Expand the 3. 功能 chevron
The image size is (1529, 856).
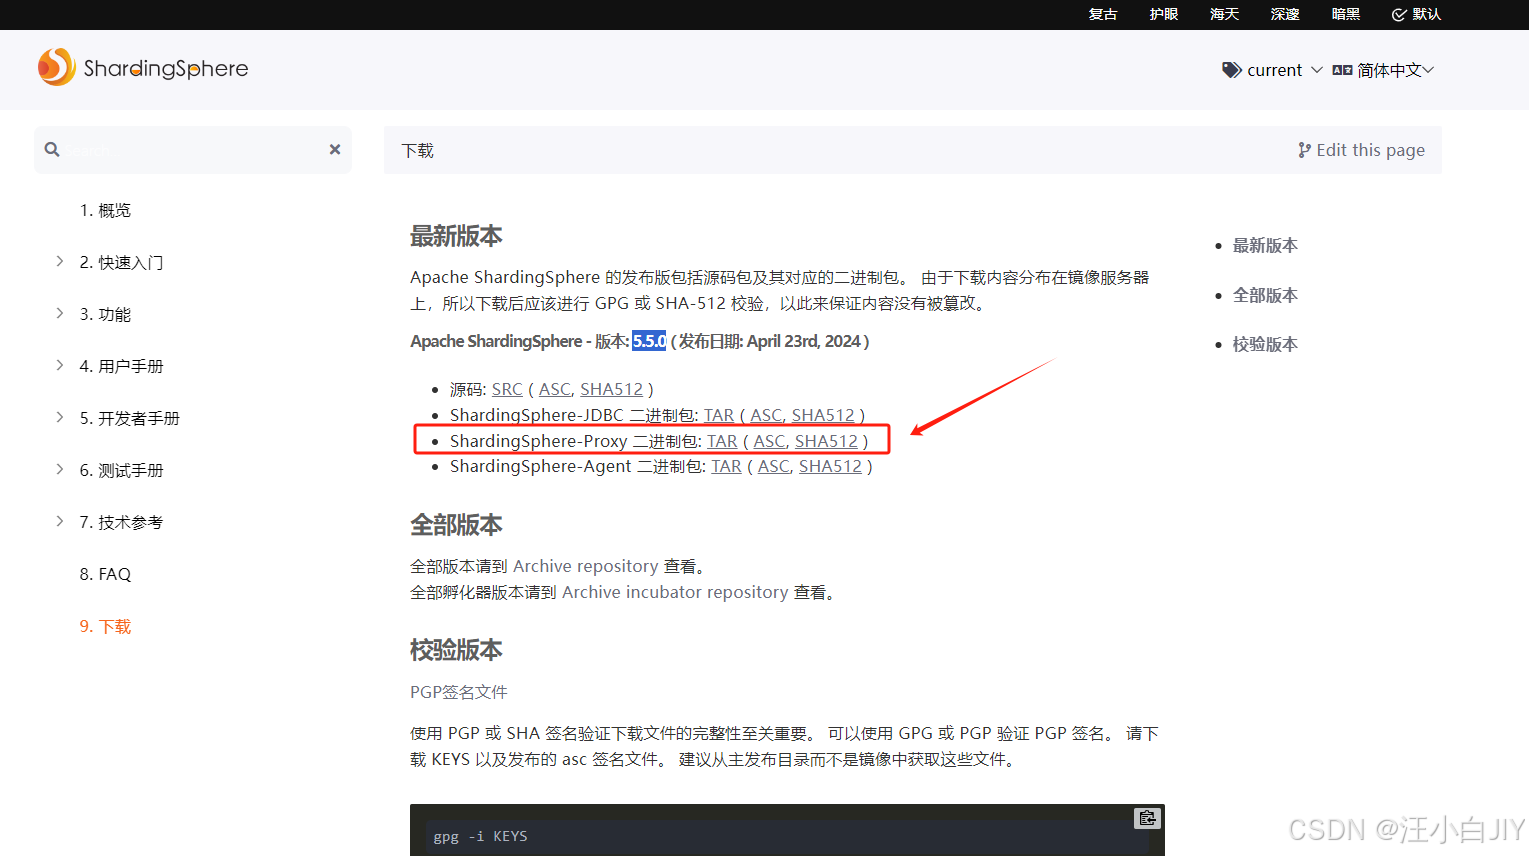(x=59, y=313)
